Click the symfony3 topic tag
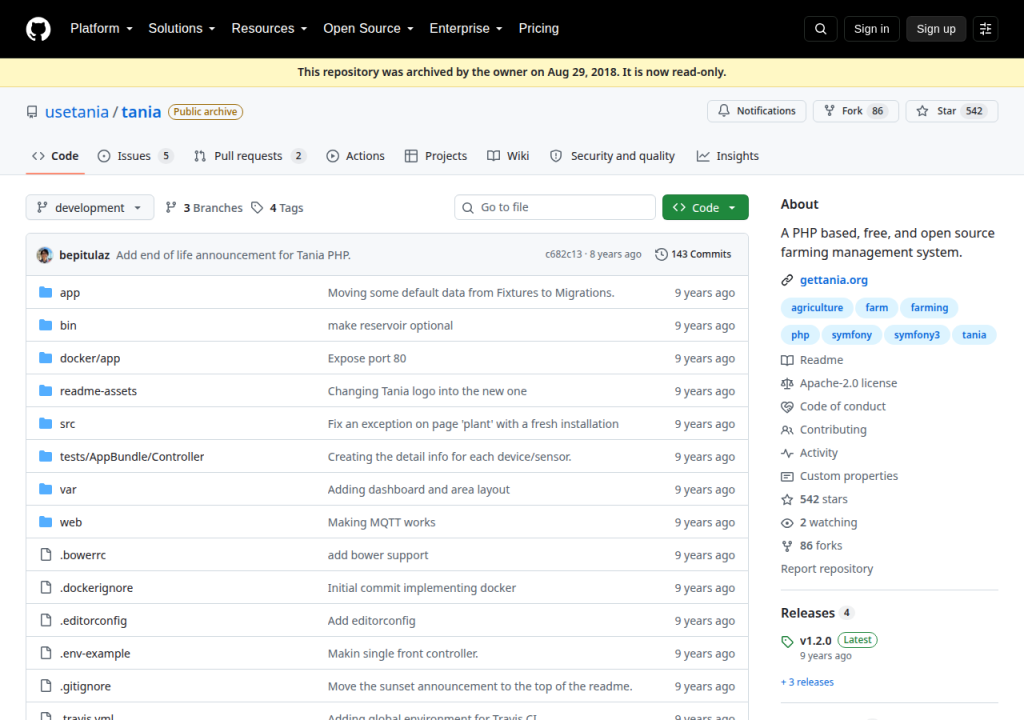 pos(916,335)
